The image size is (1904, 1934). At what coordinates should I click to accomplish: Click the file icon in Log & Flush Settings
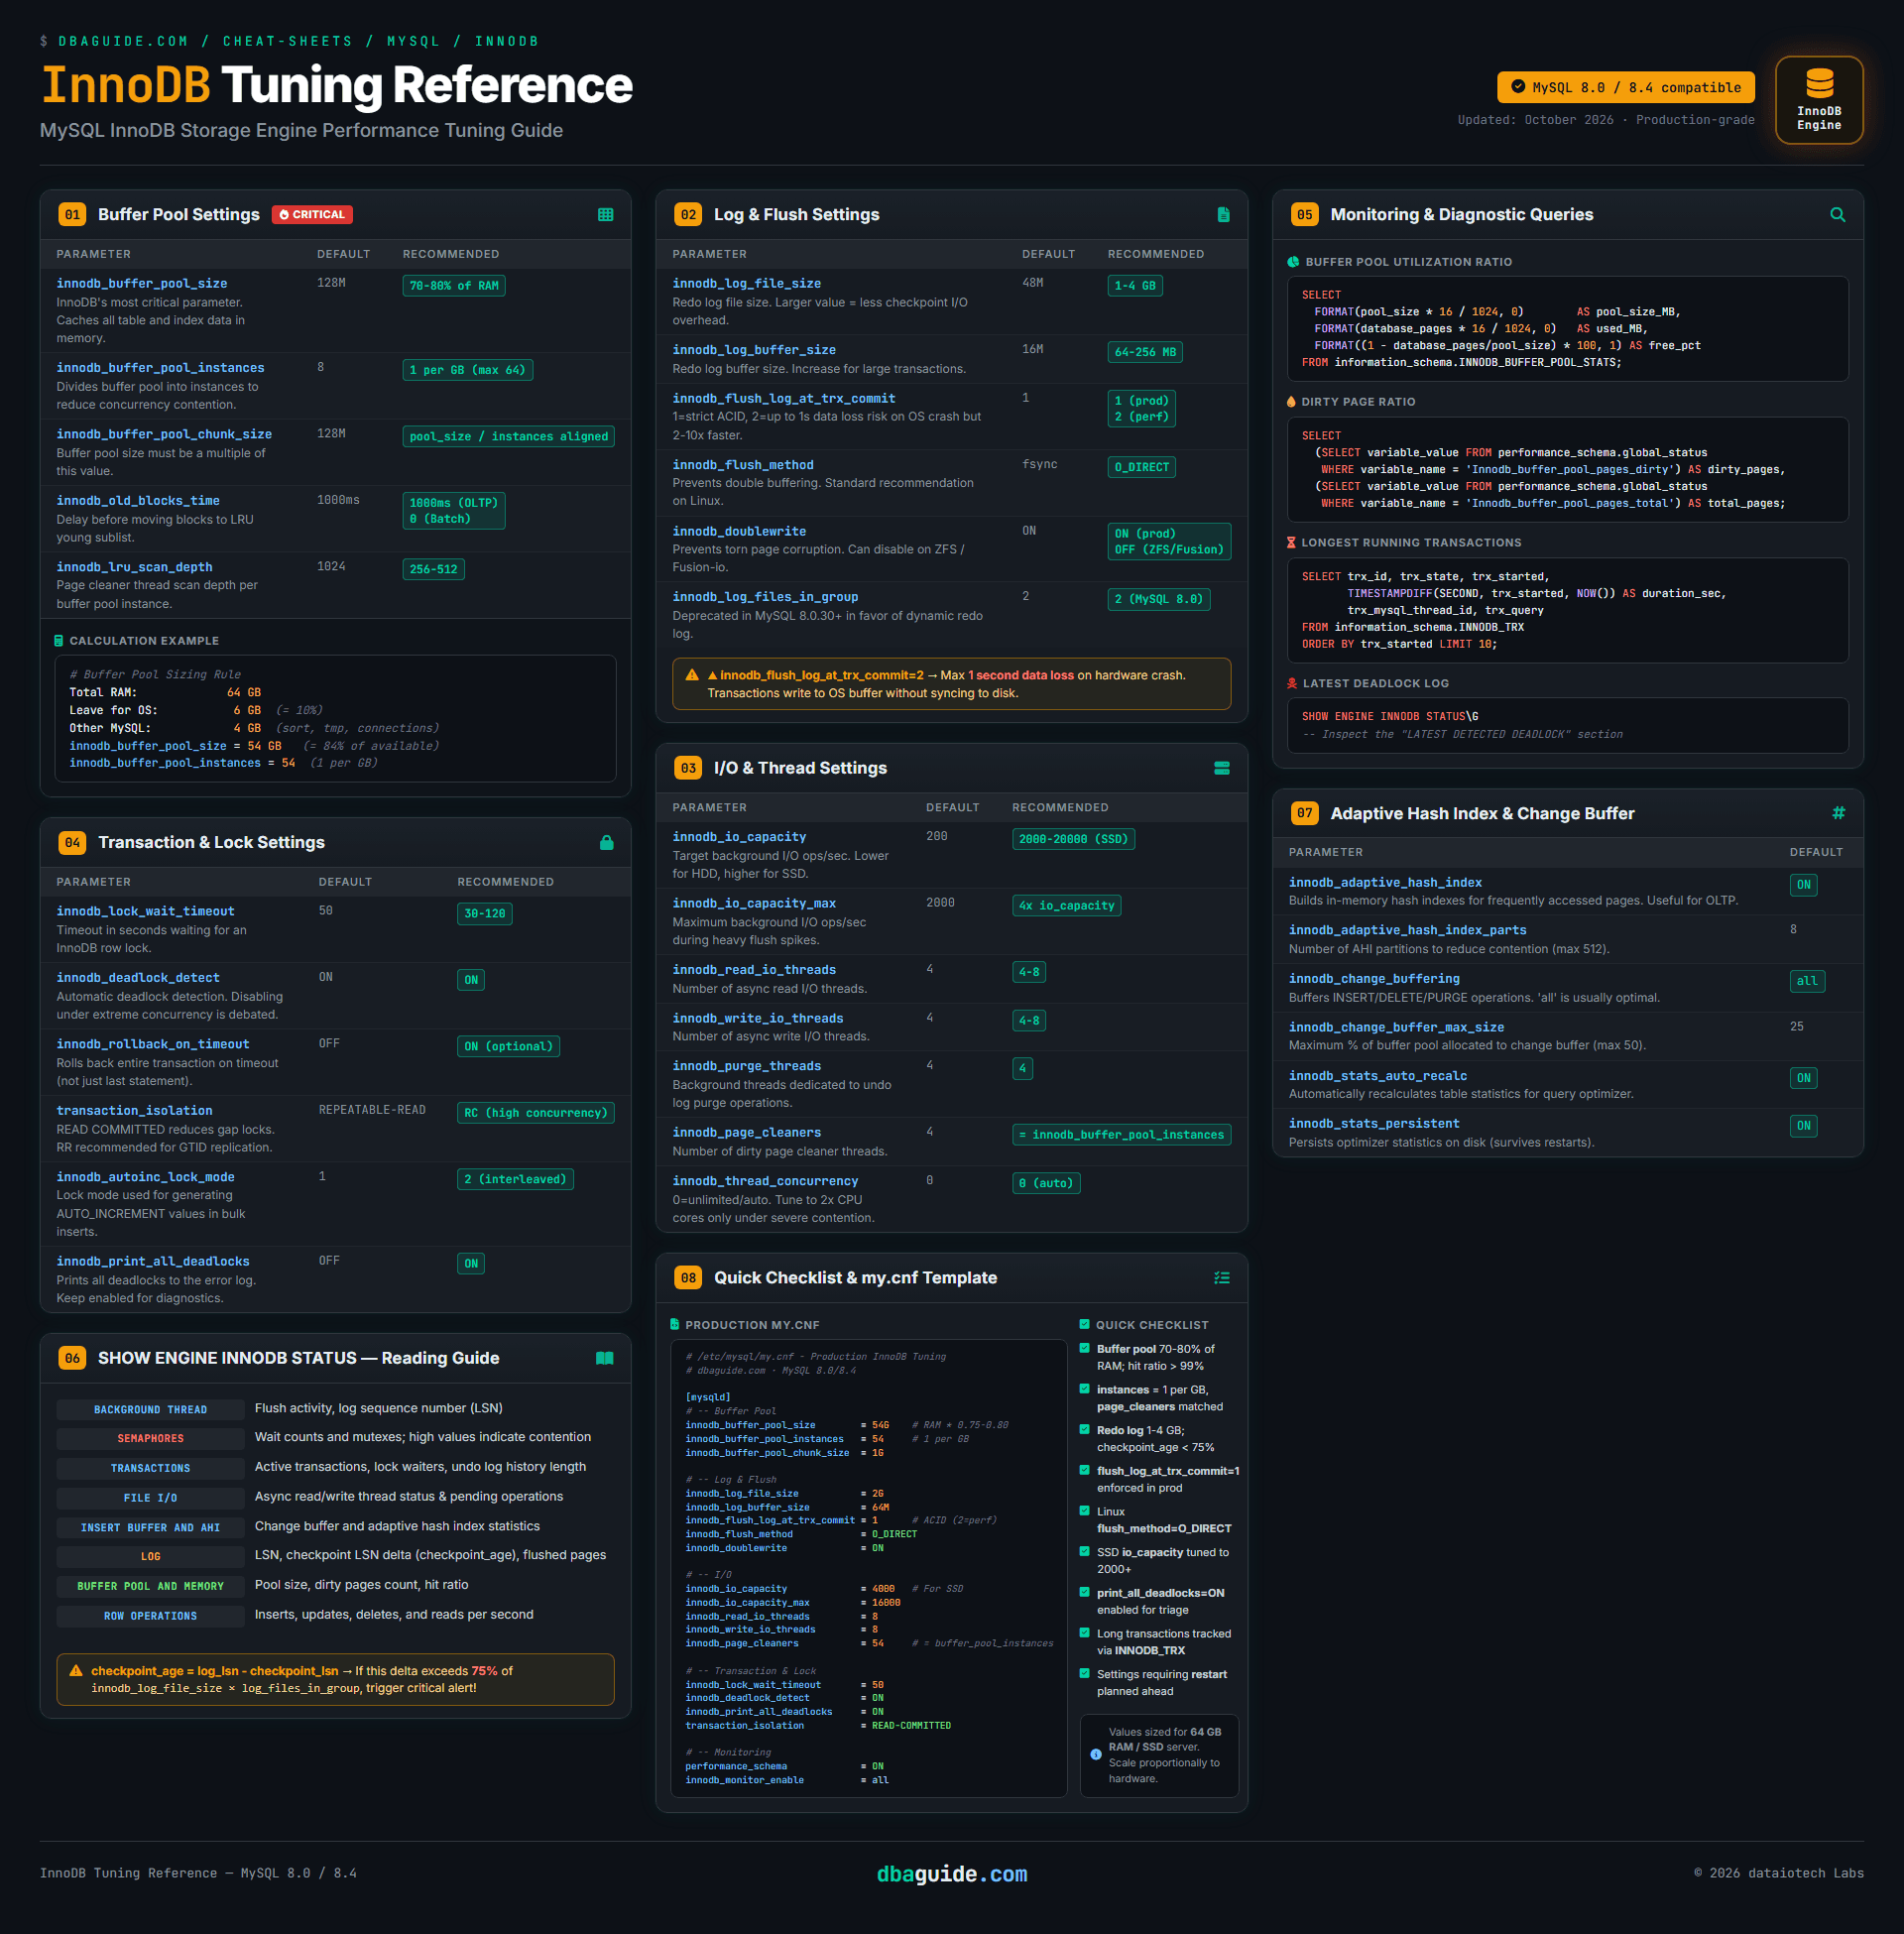[x=1223, y=215]
